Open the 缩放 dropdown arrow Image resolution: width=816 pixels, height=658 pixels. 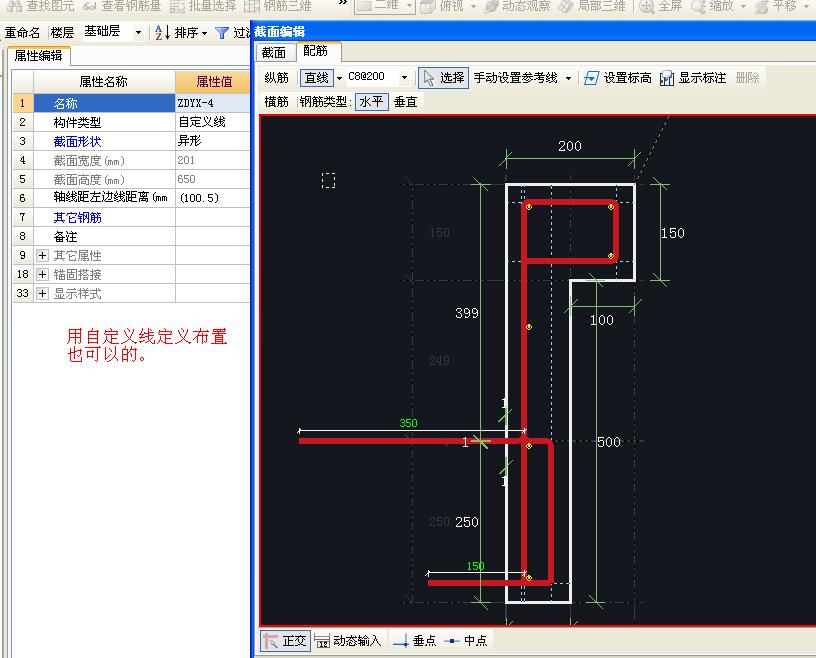pos(743,6)
